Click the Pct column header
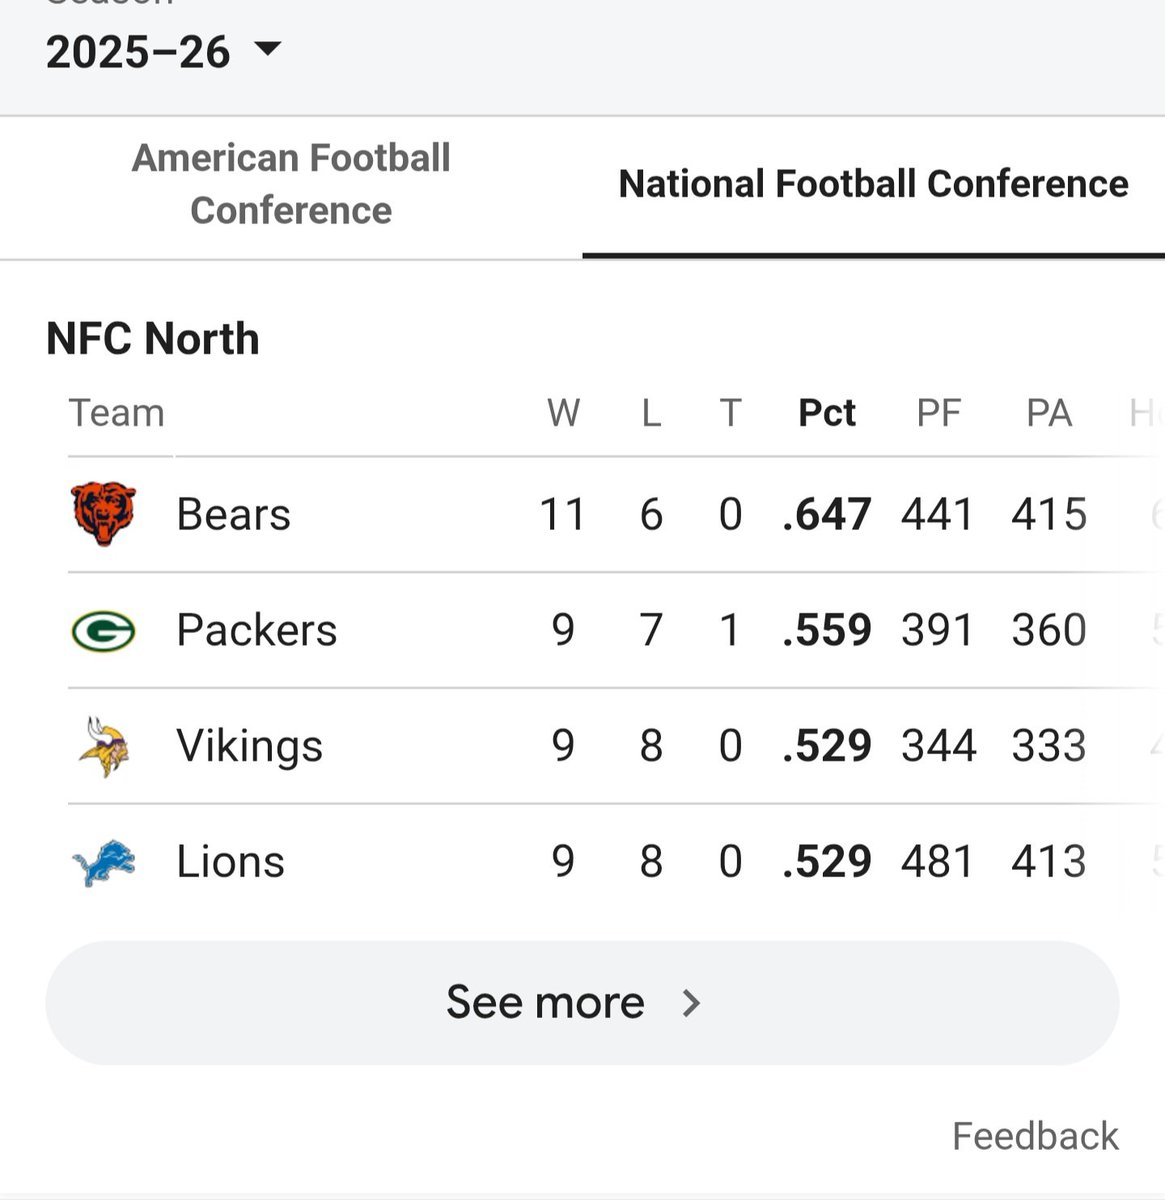The height and width of the screenshot is (1200, 1165). [827, 413]
